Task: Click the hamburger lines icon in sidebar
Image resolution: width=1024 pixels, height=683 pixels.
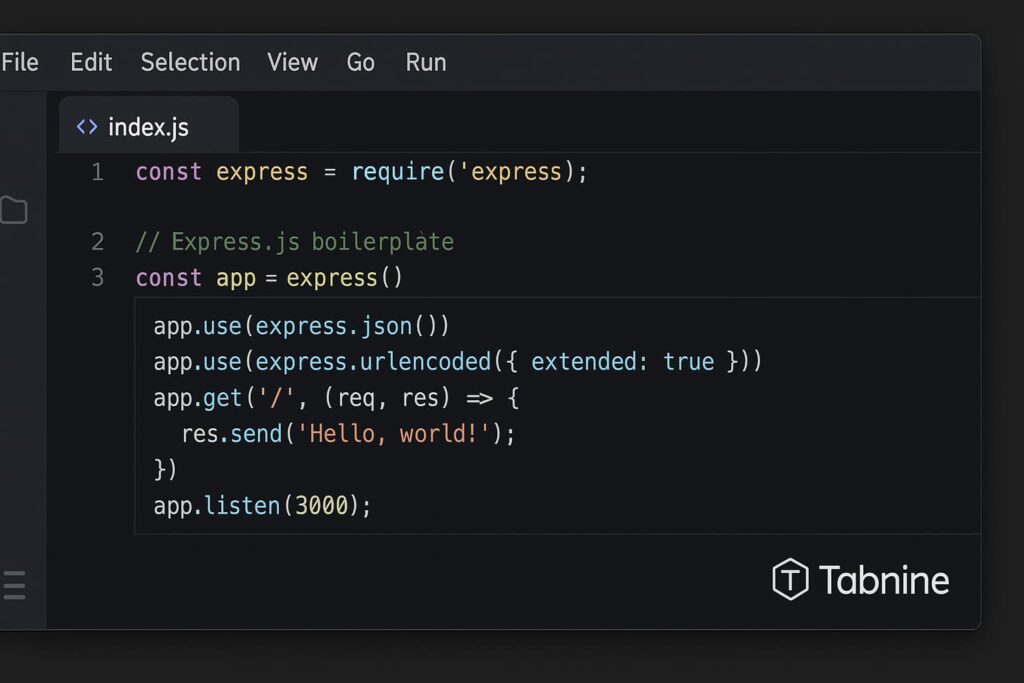Action: (x=14, y=585)
